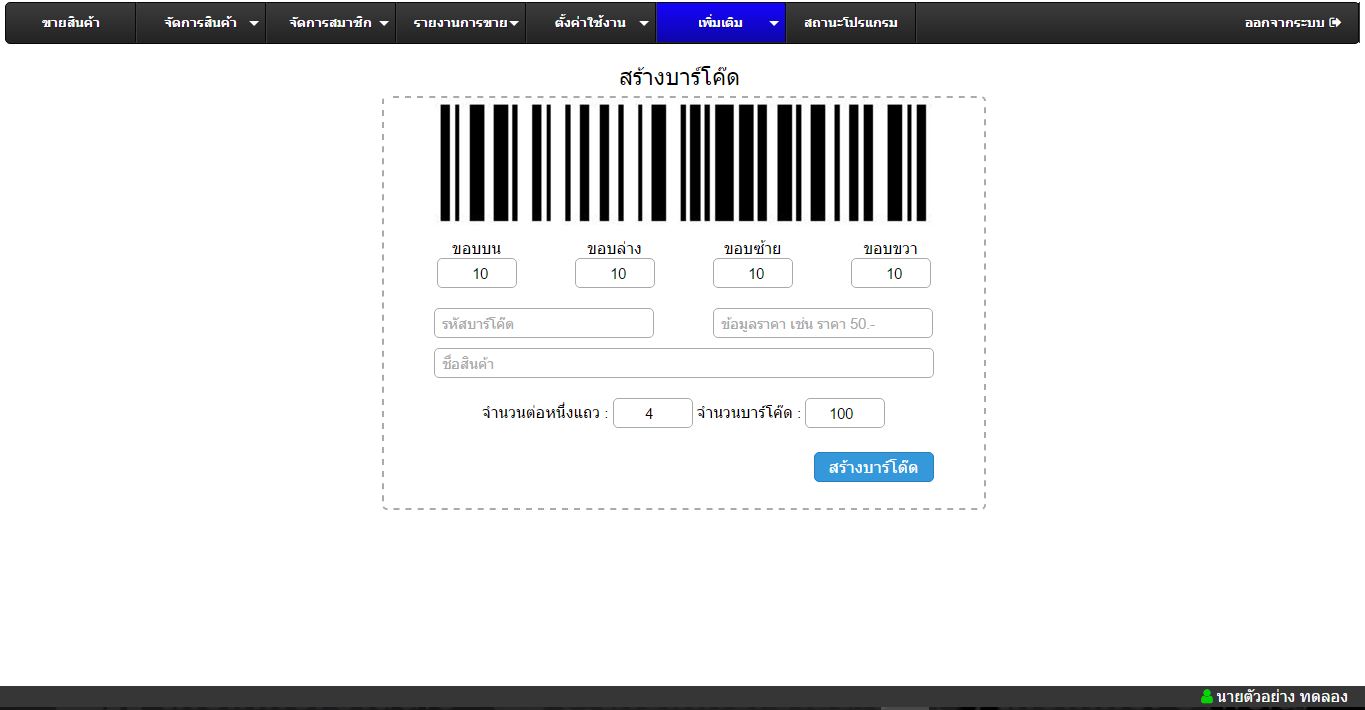Go to ขายสินค้า menu item
The image size is (1365, 710).
[71, 23]
